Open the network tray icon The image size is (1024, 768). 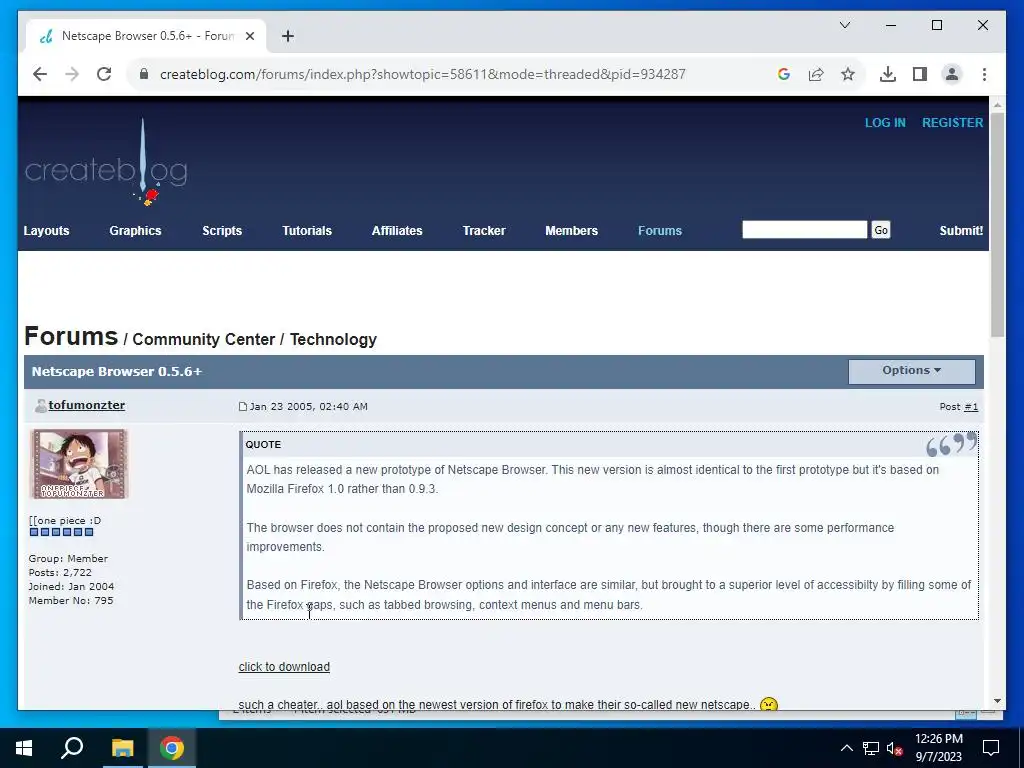(x=871, y=748)
